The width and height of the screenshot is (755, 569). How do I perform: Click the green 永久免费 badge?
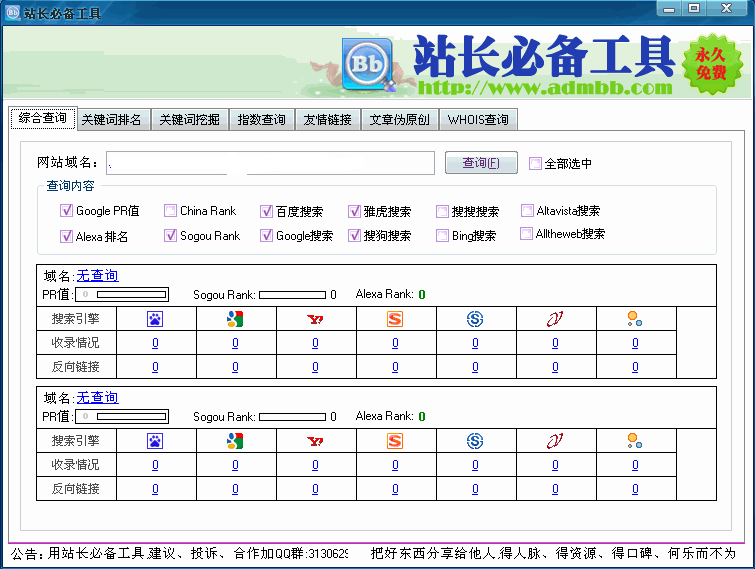712,64
